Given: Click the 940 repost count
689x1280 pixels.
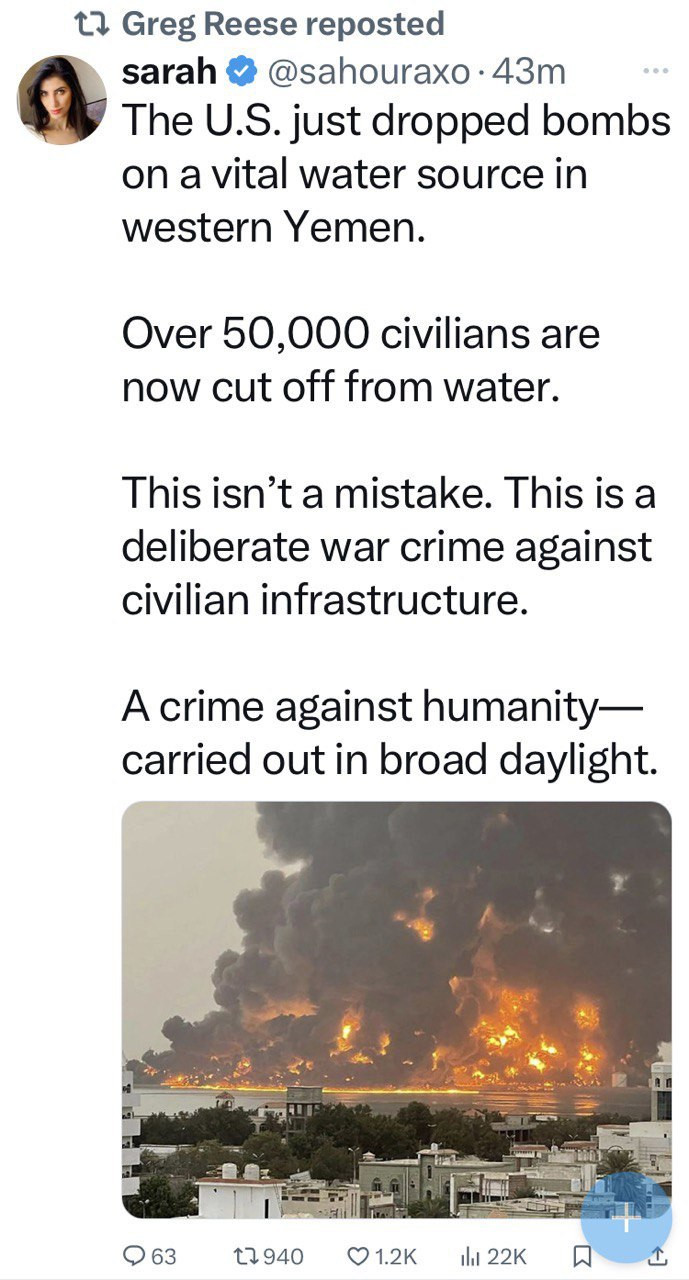Looking at the screenshot, I should [x=285, y=1255].
